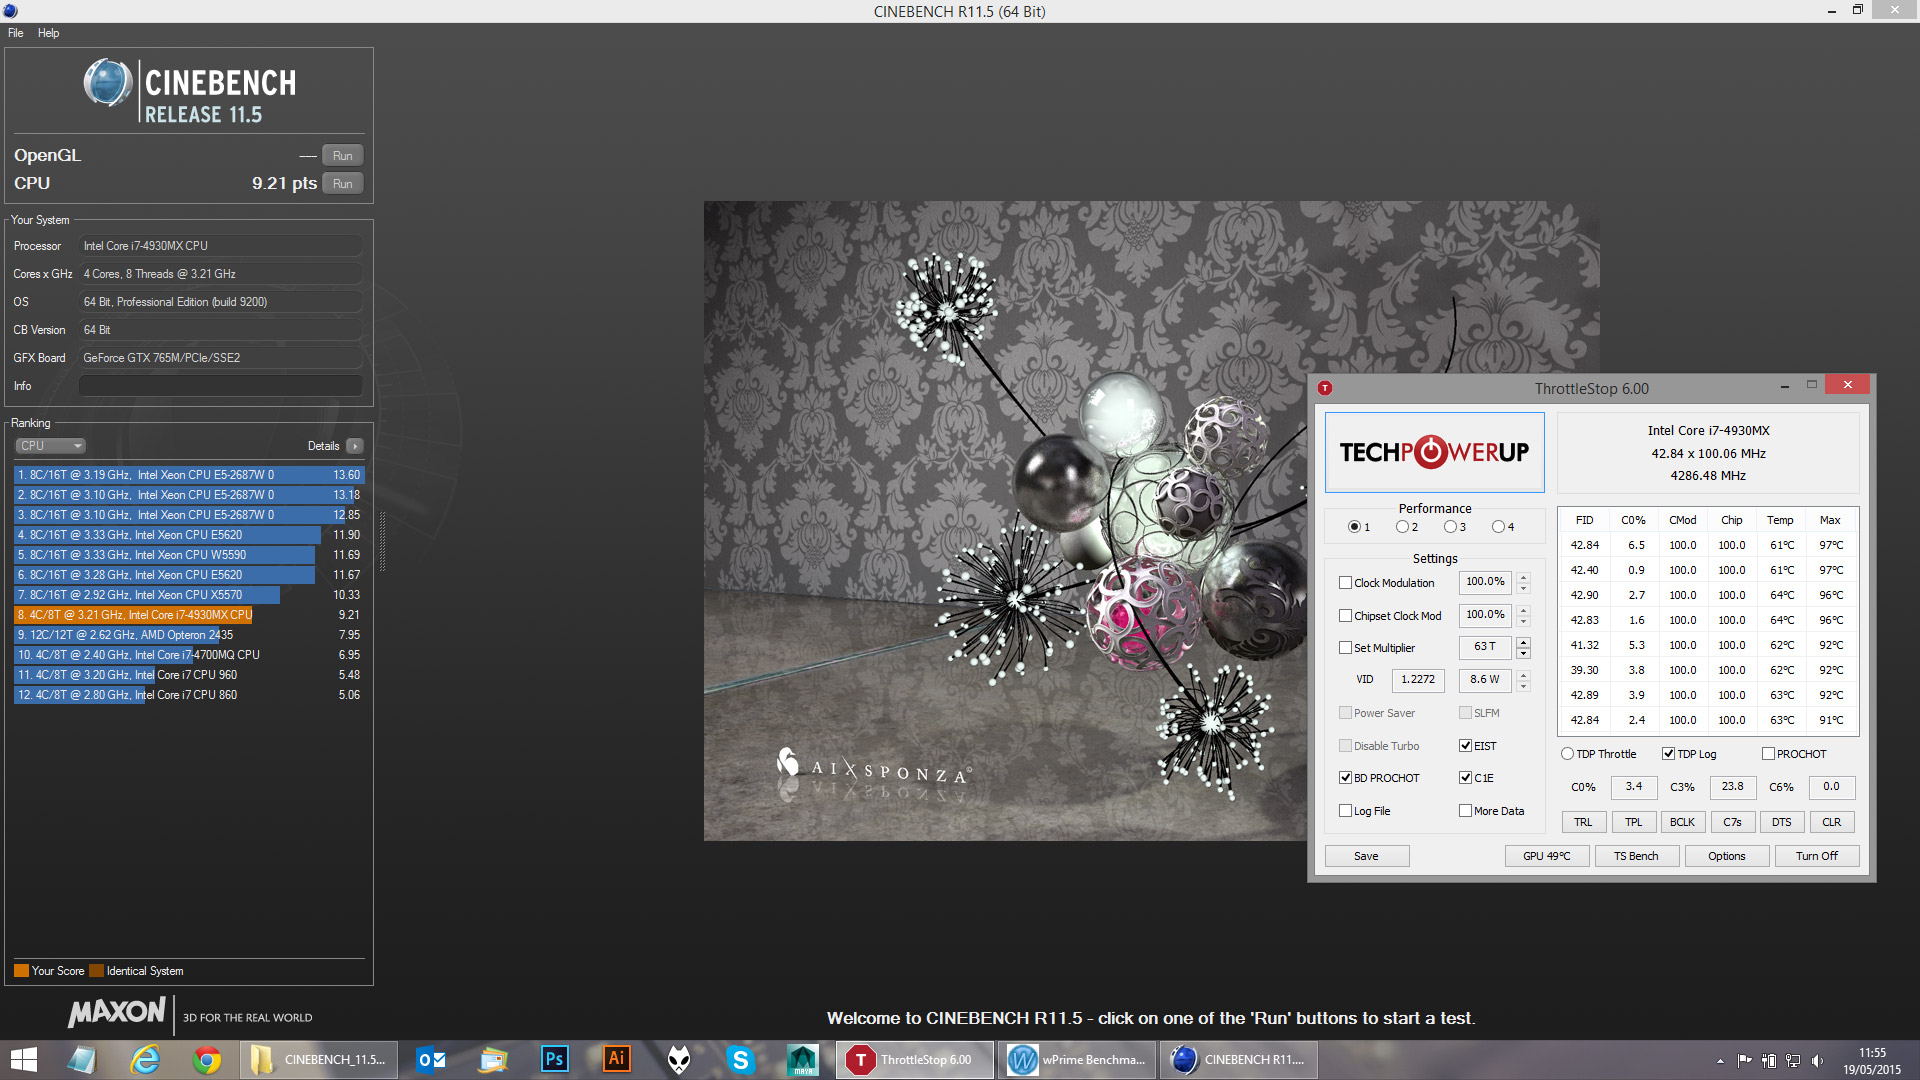The image size is (1920, 1080).
Task: Open notepad-style icon next to Start
Action: pos(83,1060)
